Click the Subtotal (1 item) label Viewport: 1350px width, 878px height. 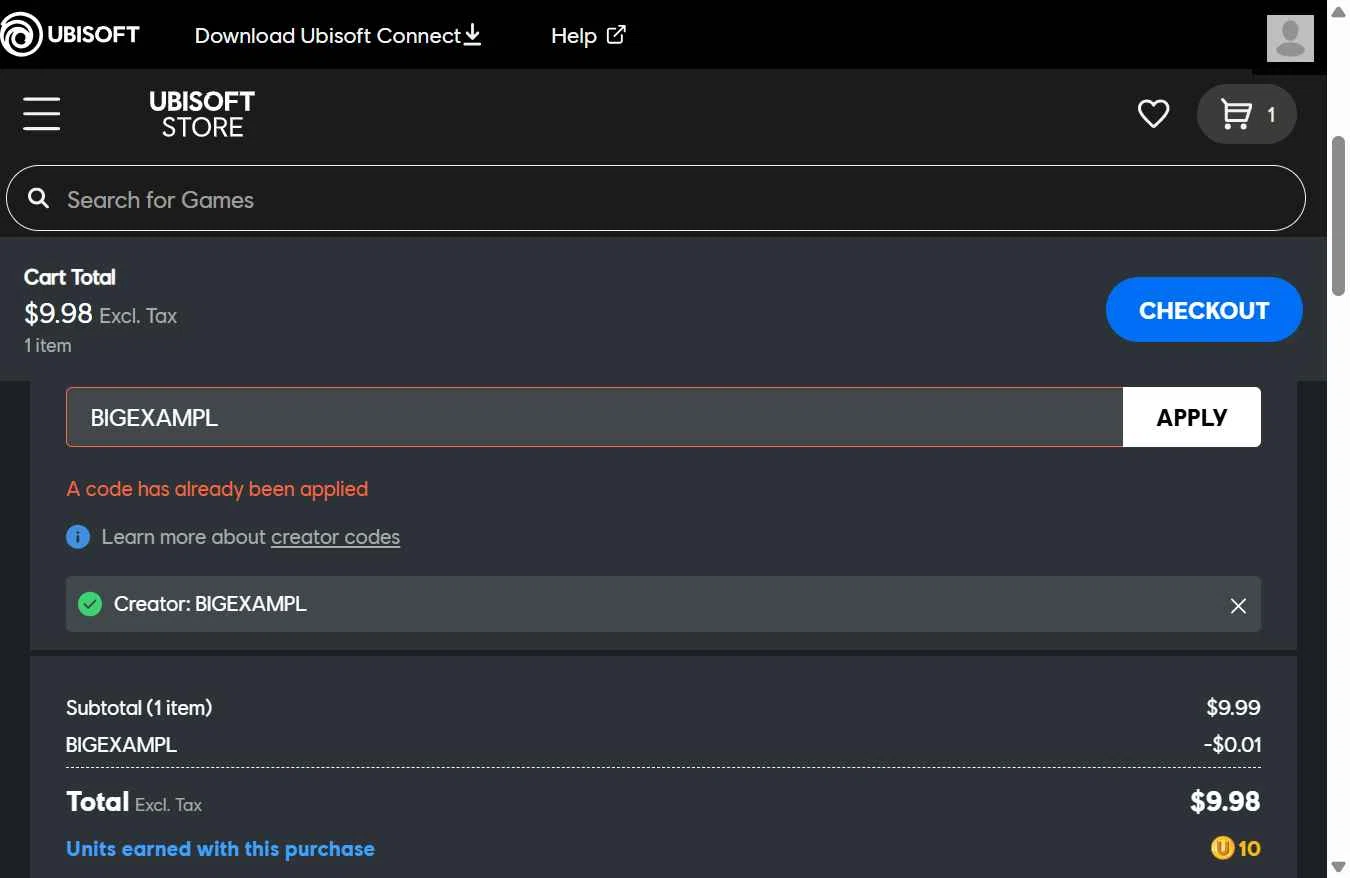(139, 708)
